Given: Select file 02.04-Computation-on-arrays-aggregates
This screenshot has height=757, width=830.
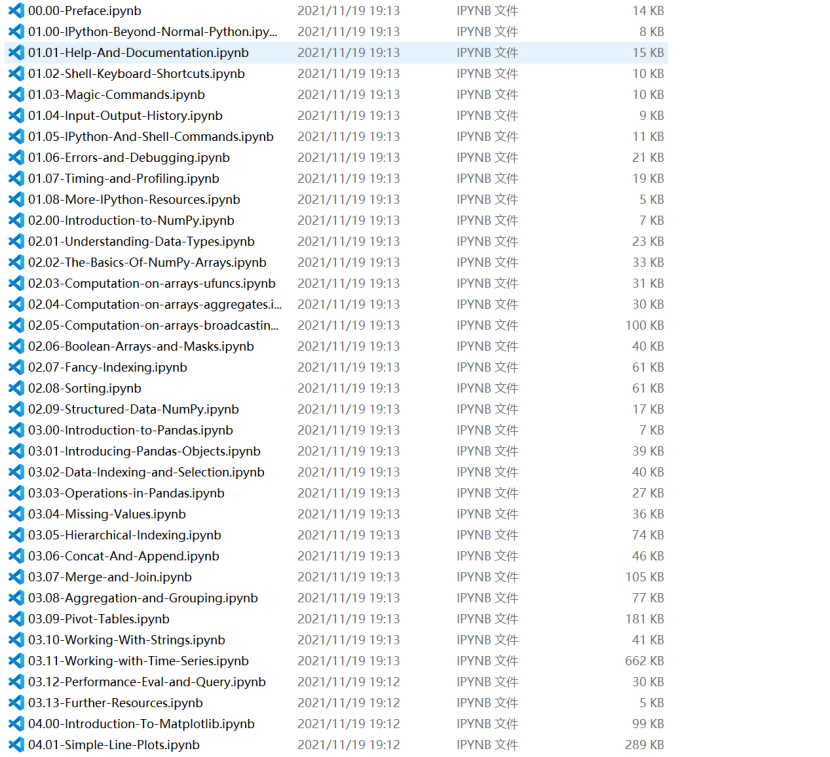Looking at the screenshot, I should 155,304.
